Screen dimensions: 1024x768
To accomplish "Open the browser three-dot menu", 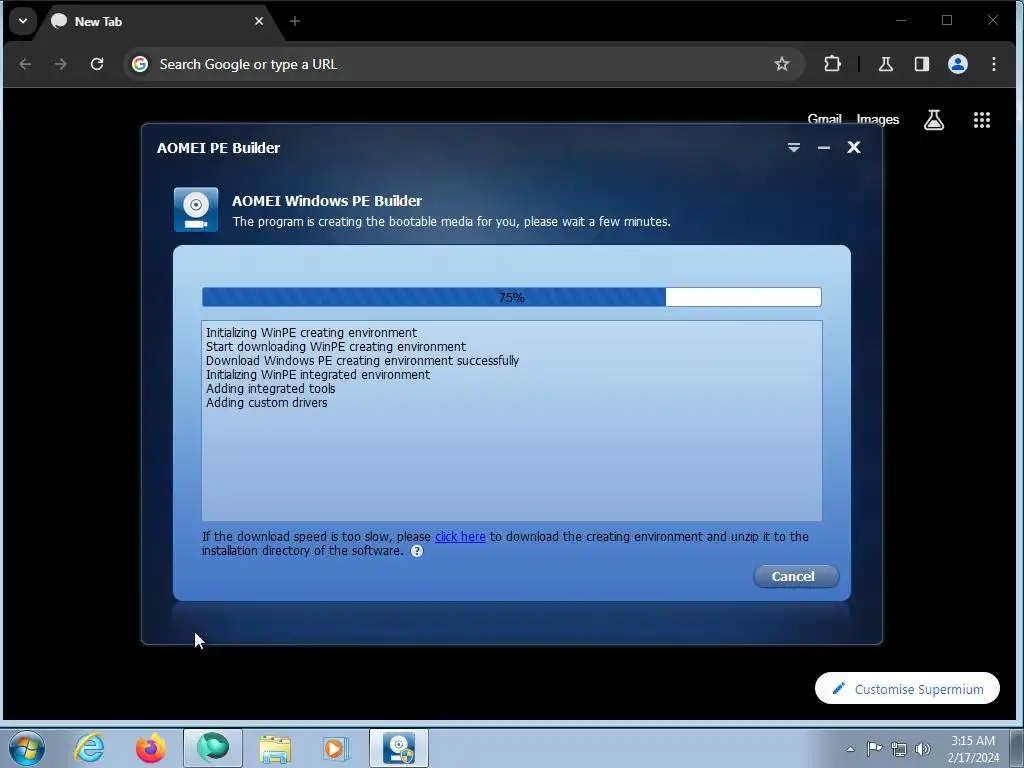I will click(x=993, y=64).
